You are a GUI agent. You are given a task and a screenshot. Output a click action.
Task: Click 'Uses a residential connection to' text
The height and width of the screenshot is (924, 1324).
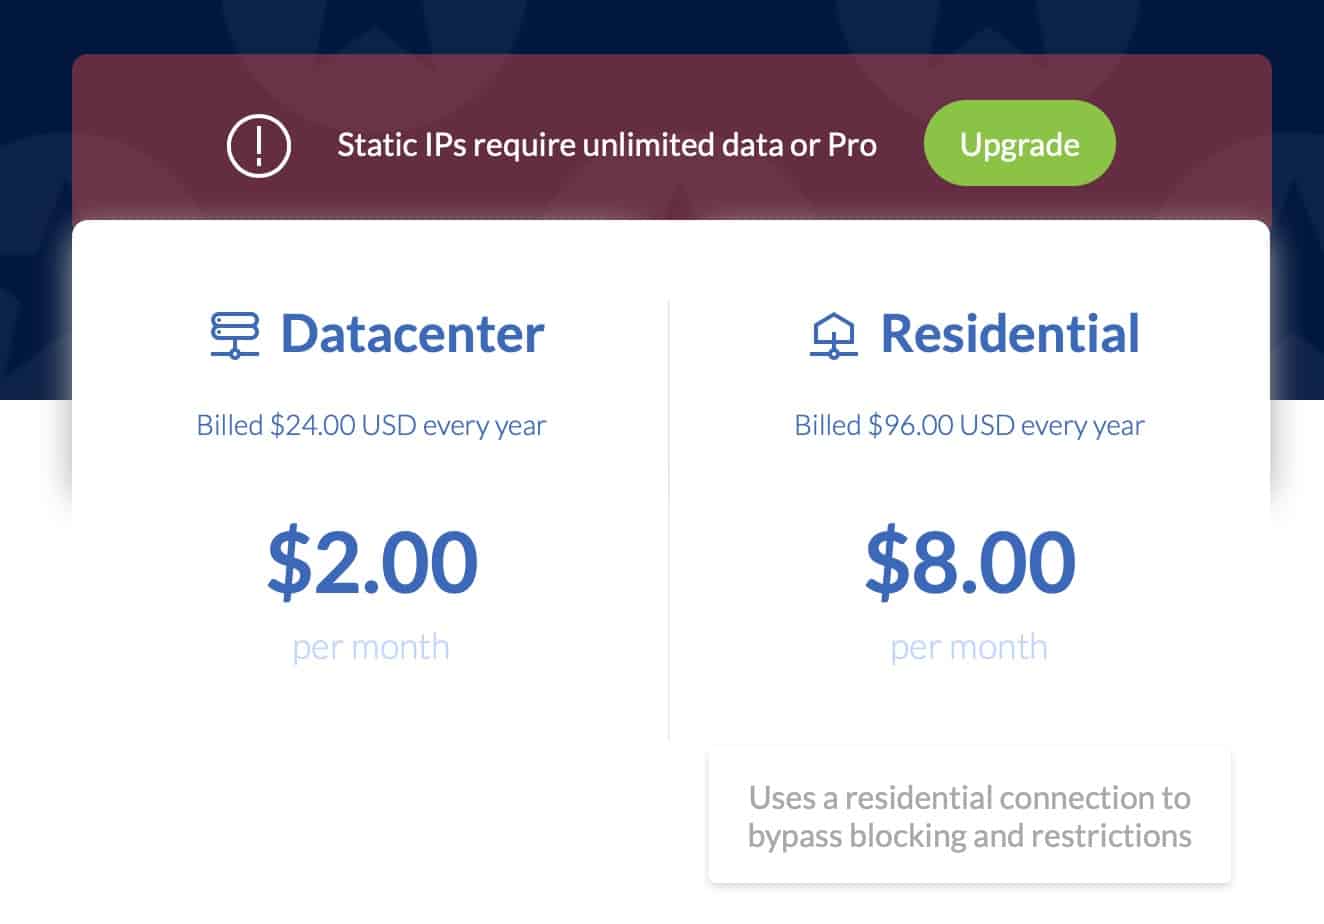[x=969, y=798]
